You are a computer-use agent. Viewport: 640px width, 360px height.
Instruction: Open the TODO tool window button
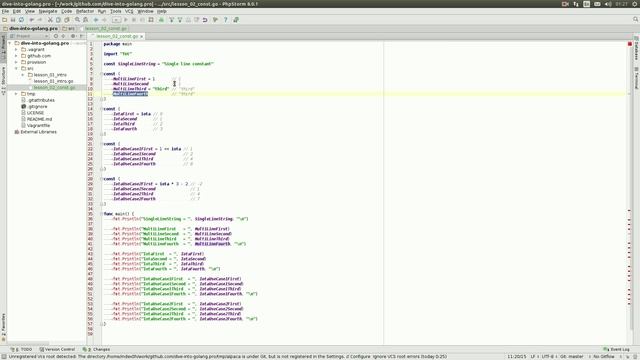(x=21, y=349)
